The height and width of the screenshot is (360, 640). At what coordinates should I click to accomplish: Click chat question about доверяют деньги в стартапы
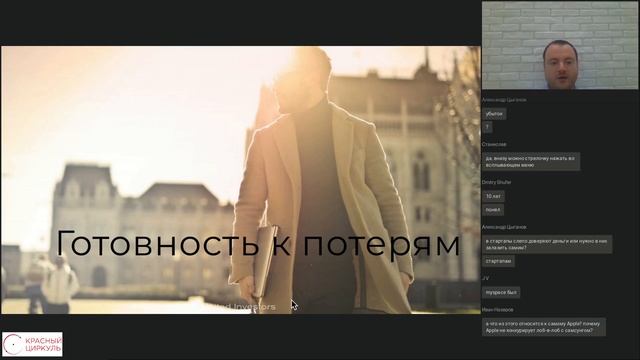point(547,244)
